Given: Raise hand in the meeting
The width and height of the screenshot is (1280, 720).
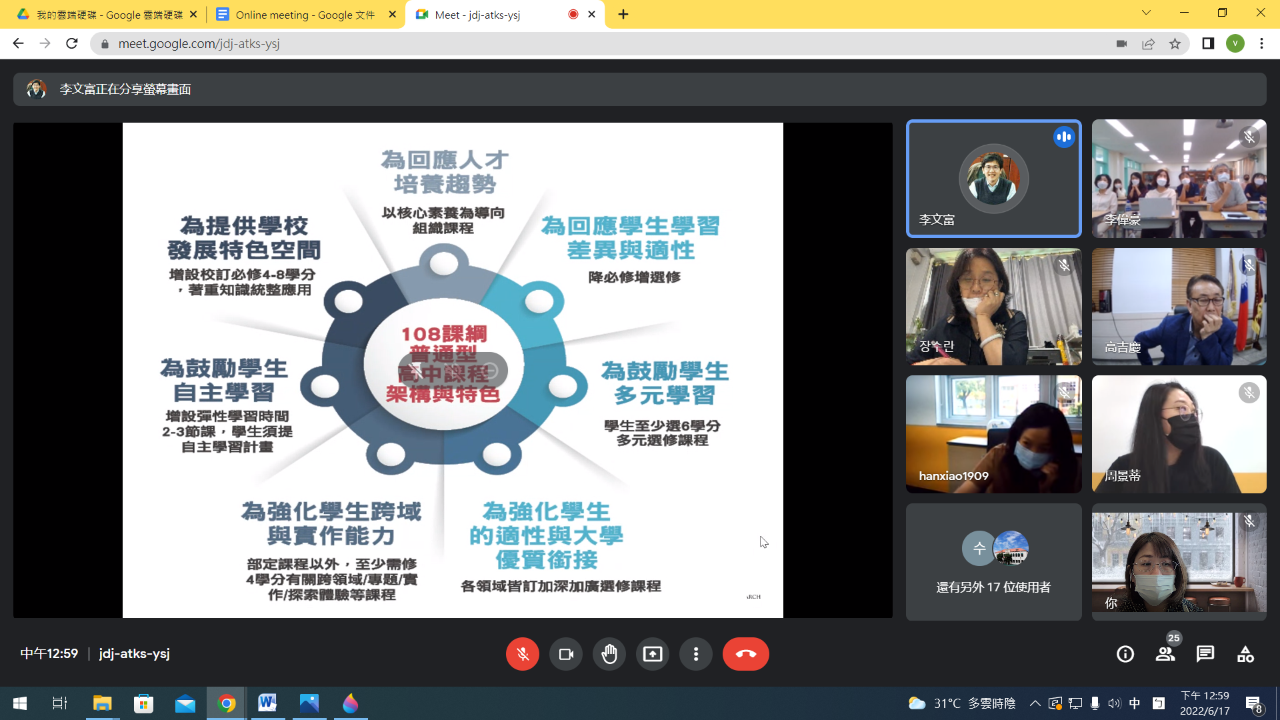Looking at the screenshot, I should pyautogui.click(x=609, y=654).
